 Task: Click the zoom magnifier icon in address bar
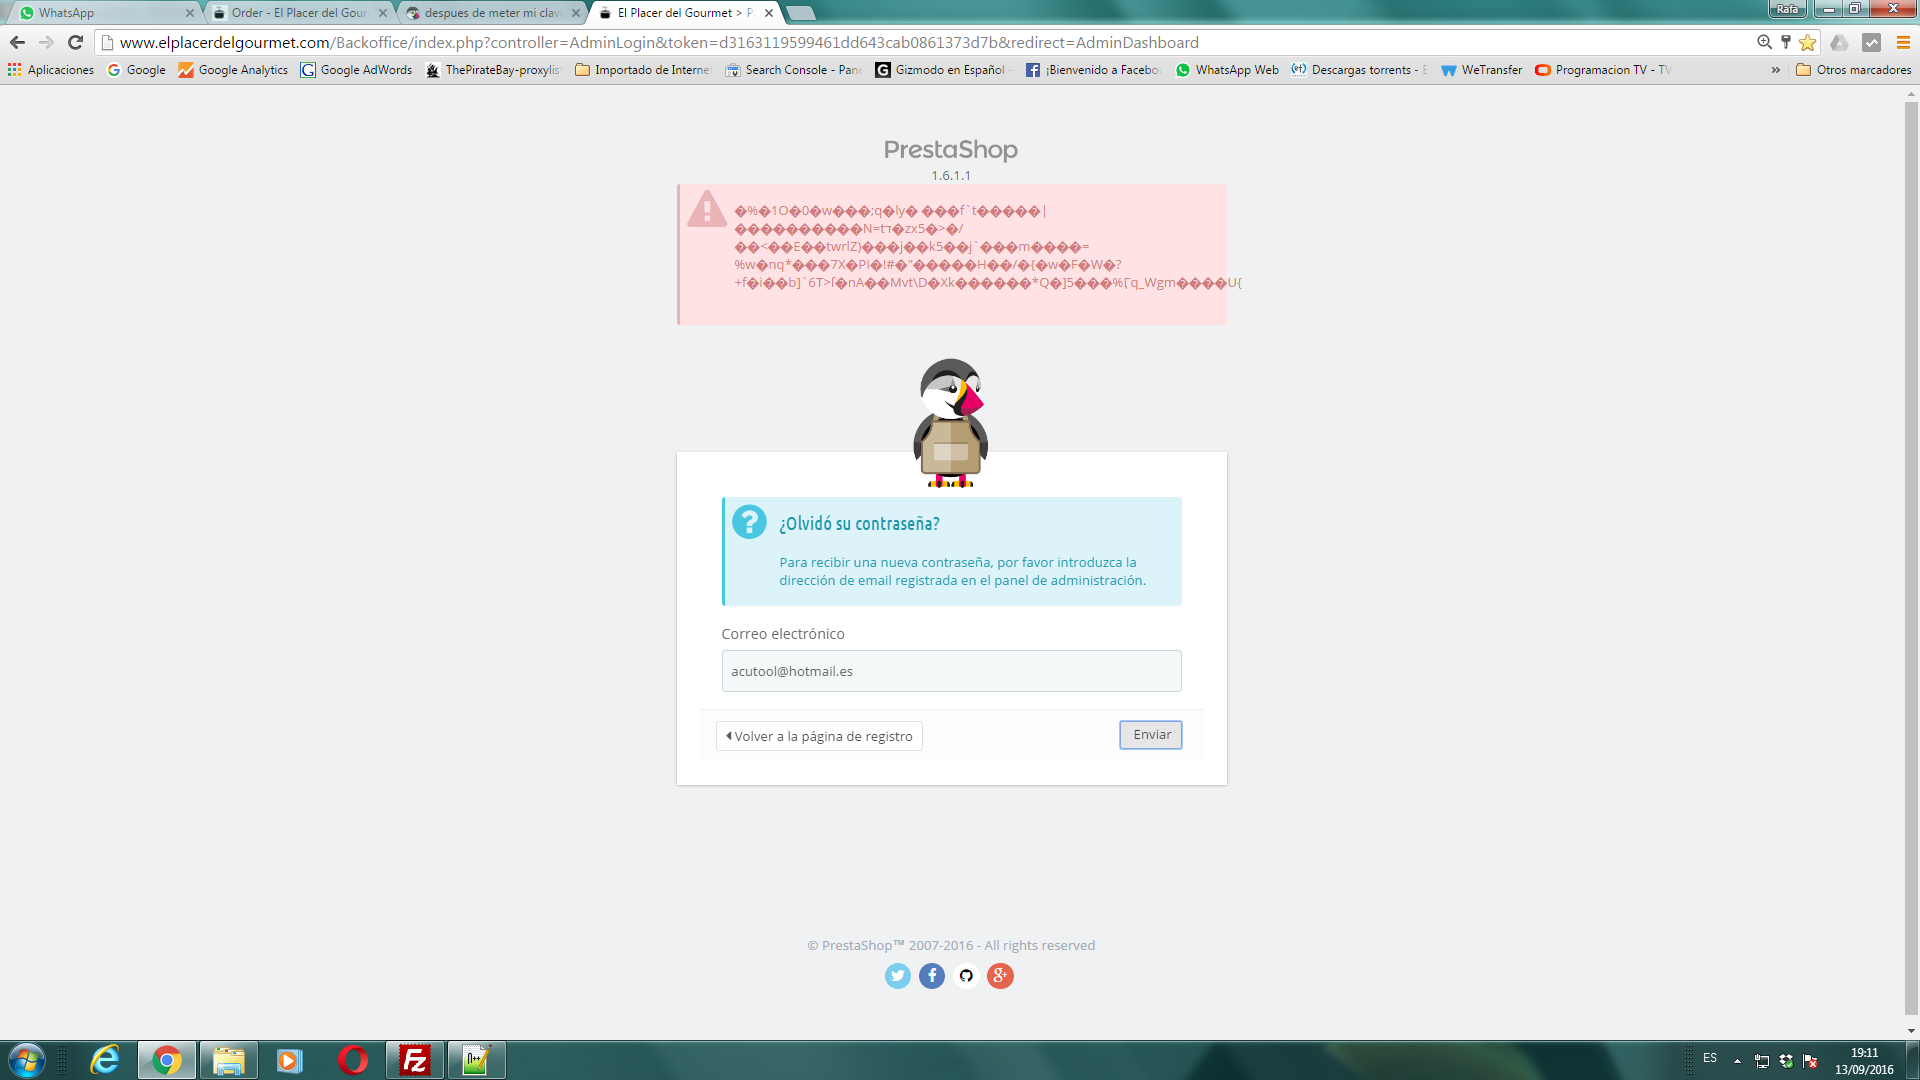point(1764,42)
